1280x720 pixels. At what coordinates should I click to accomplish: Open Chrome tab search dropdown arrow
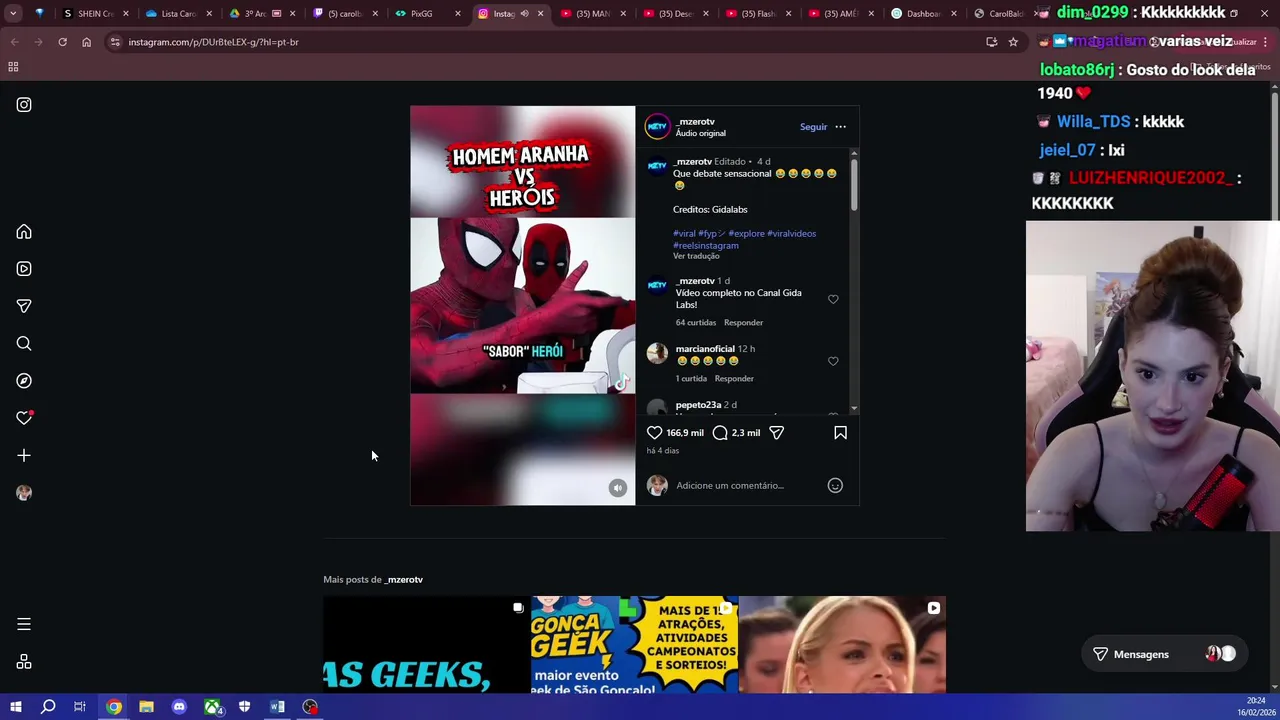[x=13, y=14]
